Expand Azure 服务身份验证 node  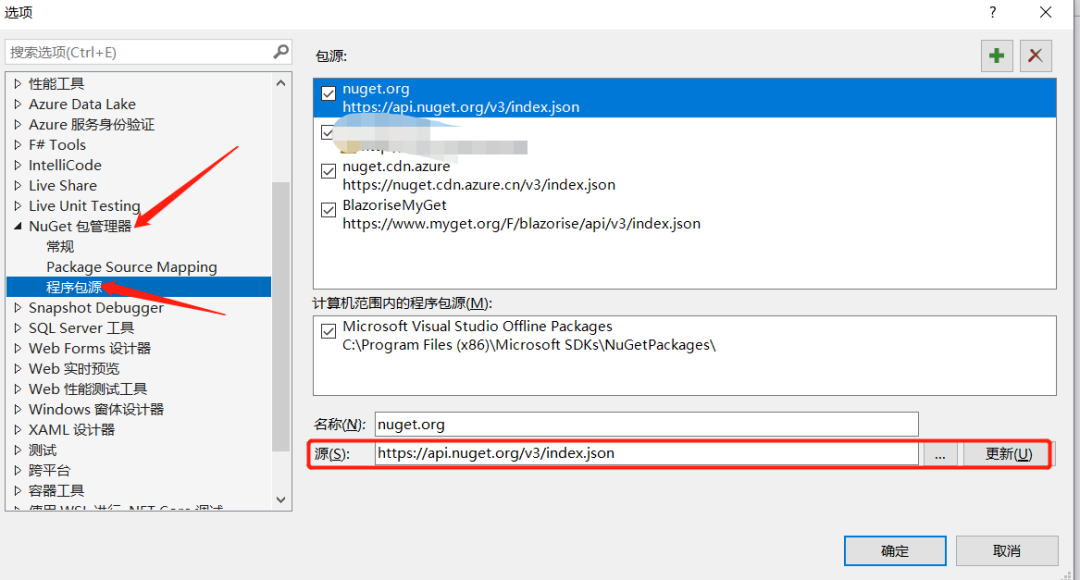18,125
